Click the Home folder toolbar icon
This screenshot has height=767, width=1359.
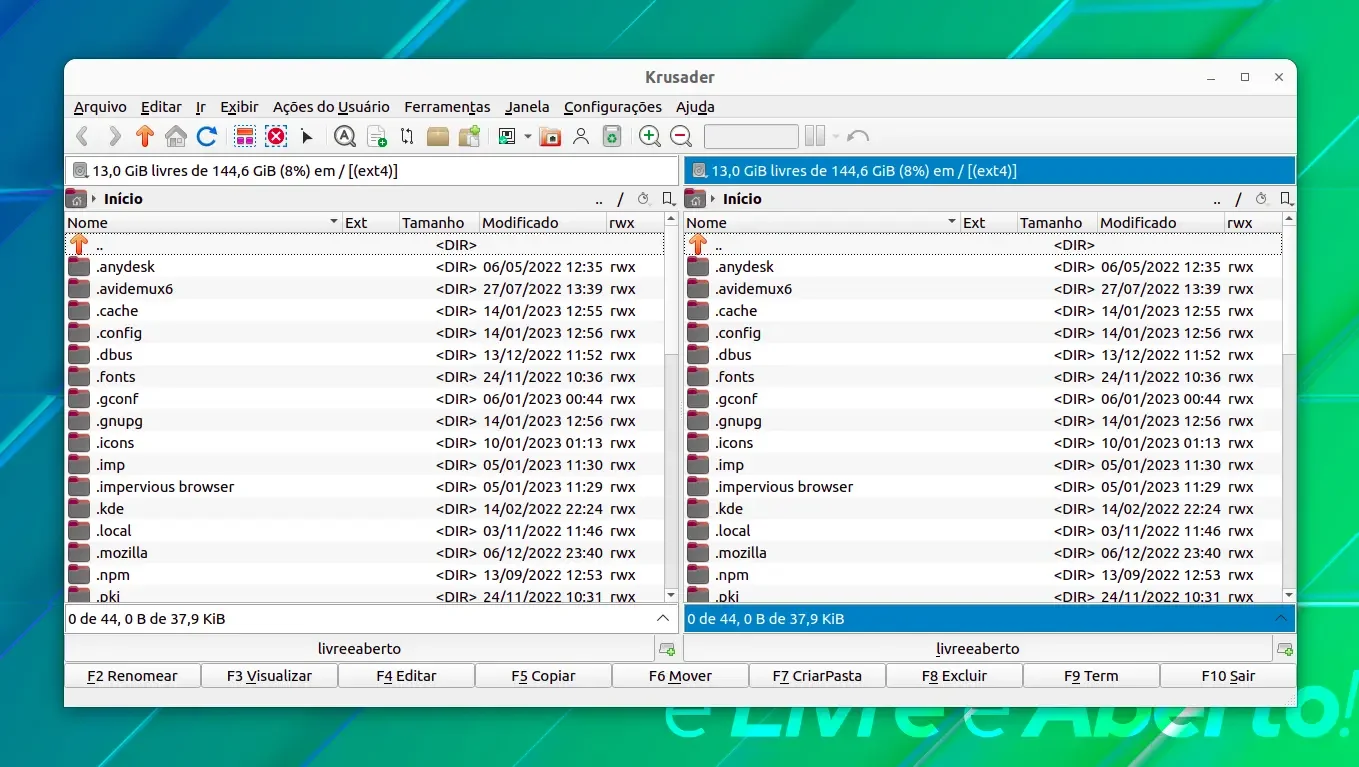[176, 137]
